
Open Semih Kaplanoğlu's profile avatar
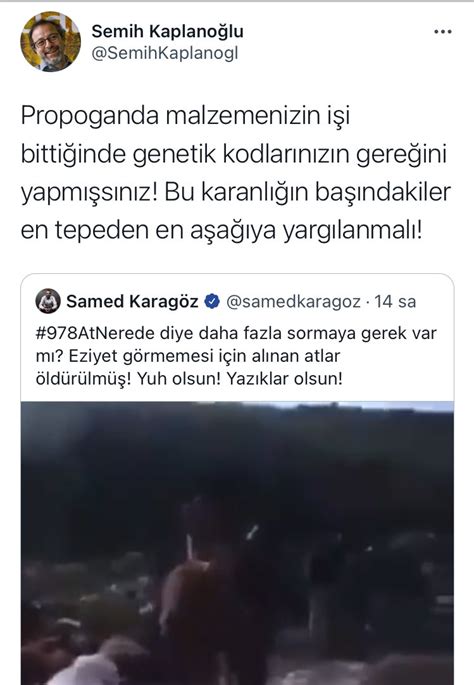(x=50, y=42)
